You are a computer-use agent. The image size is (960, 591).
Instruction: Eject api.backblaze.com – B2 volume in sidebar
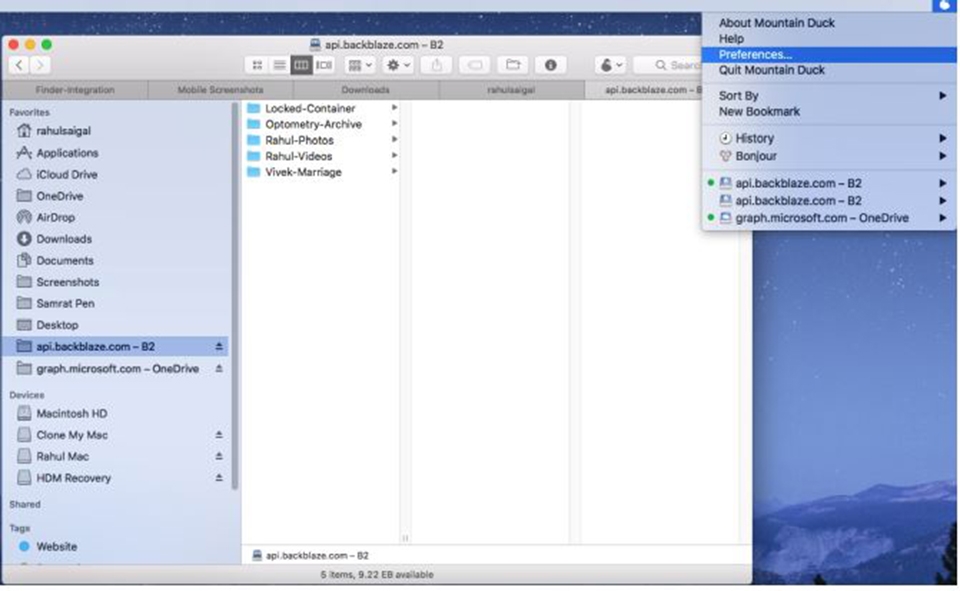point(219,347)
